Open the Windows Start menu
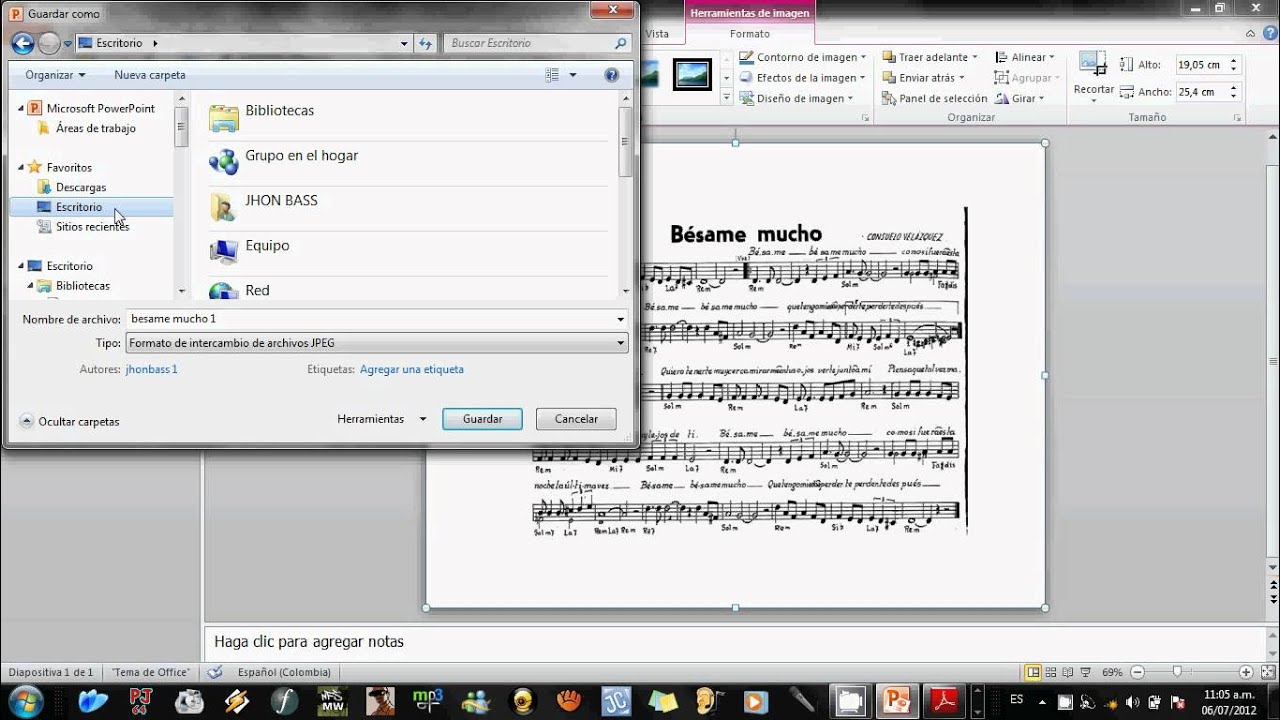Viewport: 1280px width, 720px height. (x=24, y=701)
